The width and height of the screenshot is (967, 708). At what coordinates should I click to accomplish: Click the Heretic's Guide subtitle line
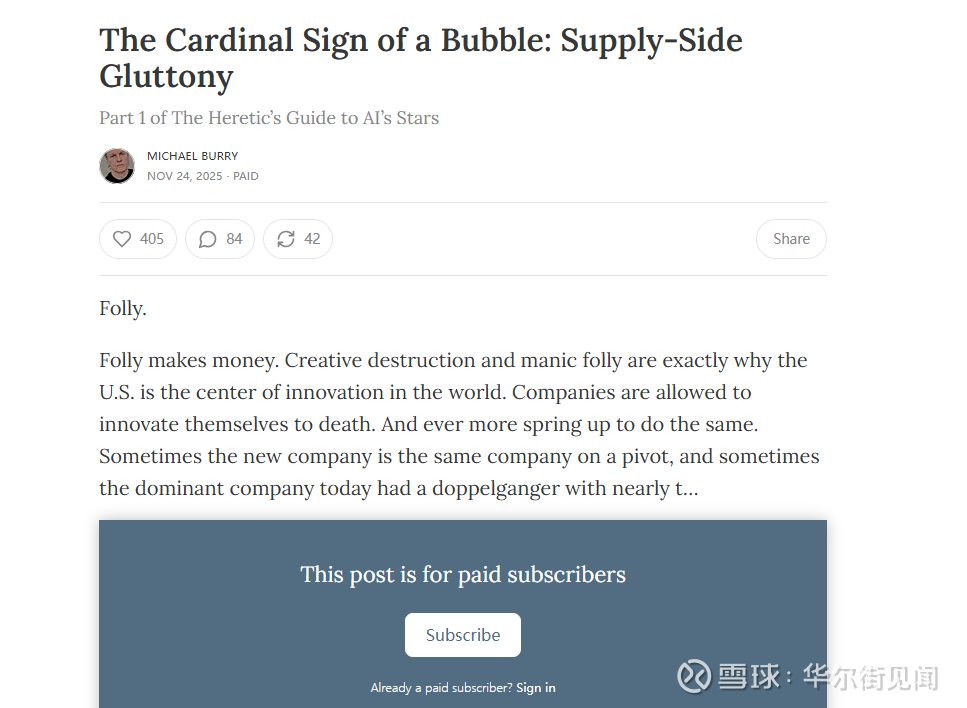pyautogui.click(x=269, y=118)
